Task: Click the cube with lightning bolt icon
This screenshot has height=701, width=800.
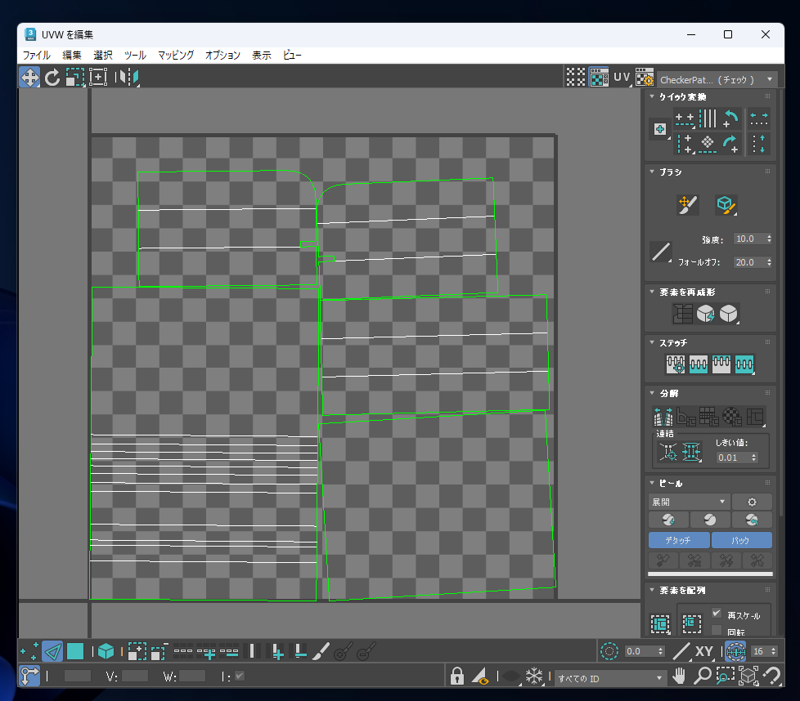Action: point(706,314)
